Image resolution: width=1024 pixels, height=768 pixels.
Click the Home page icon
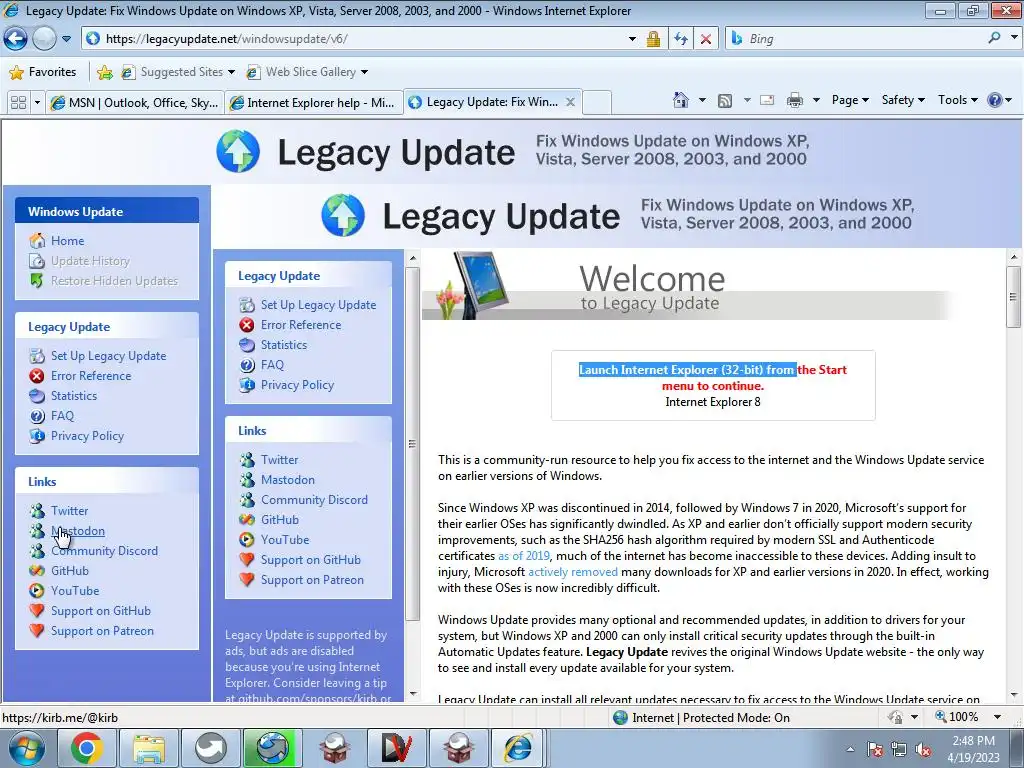click(680, 100)
